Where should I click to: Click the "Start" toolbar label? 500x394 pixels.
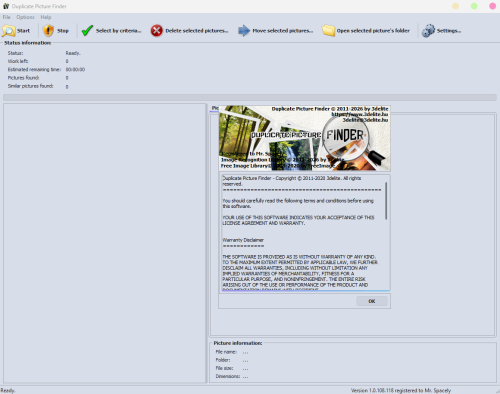coord(23,31)
